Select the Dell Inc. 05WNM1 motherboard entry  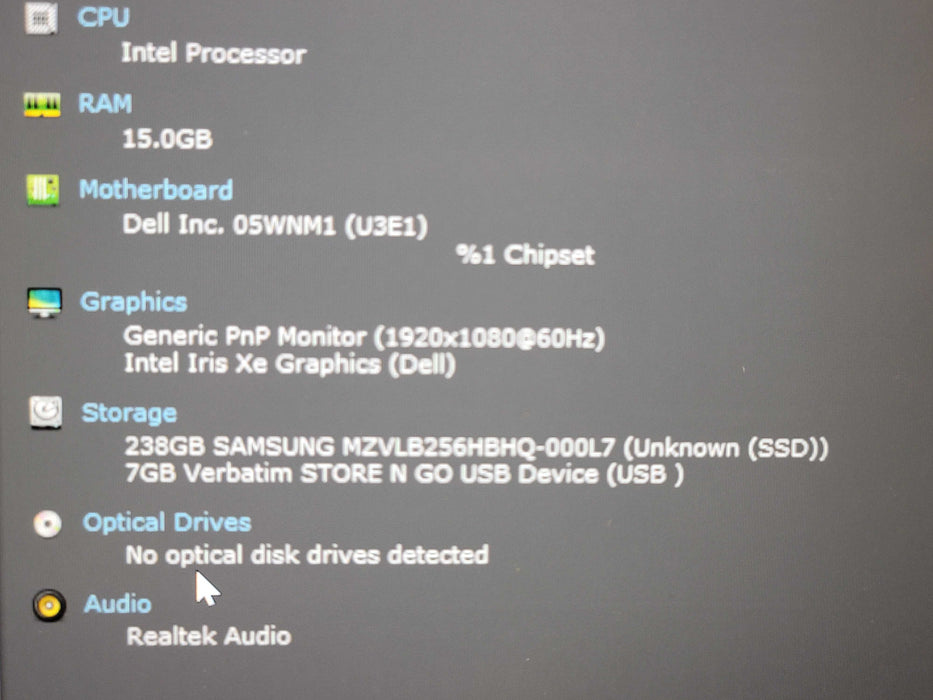(x=275, y=226)
